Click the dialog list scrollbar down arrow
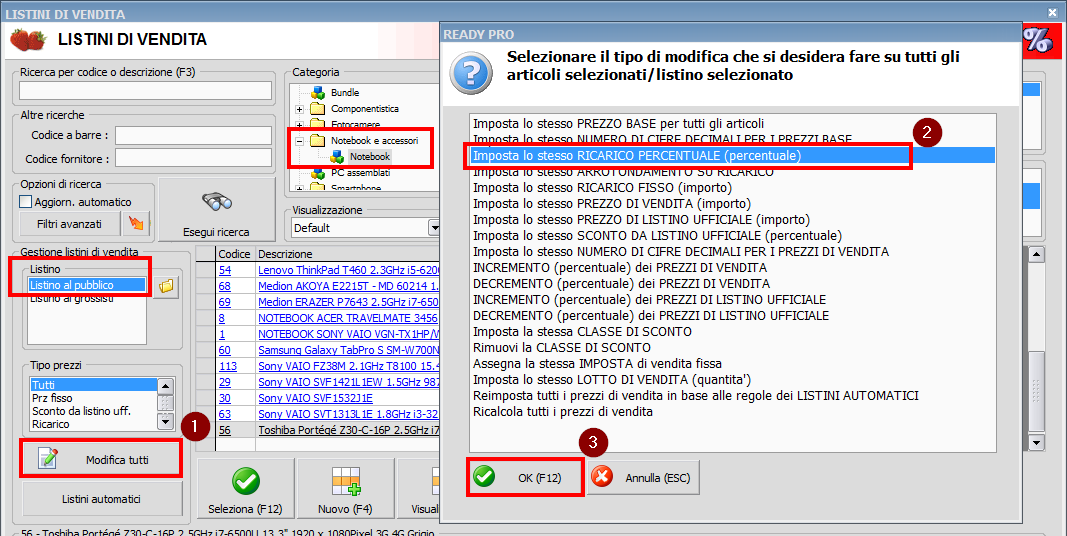This screenshot has height=536, width=1067. click(1036, 443)
